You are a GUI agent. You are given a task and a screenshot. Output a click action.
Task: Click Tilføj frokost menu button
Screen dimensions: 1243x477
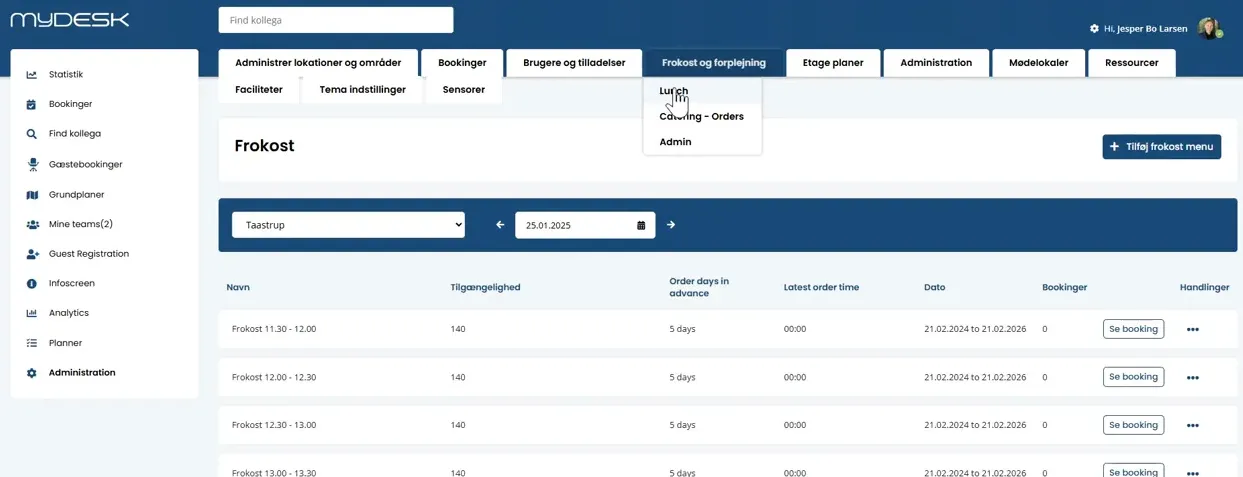point(1162,146)
